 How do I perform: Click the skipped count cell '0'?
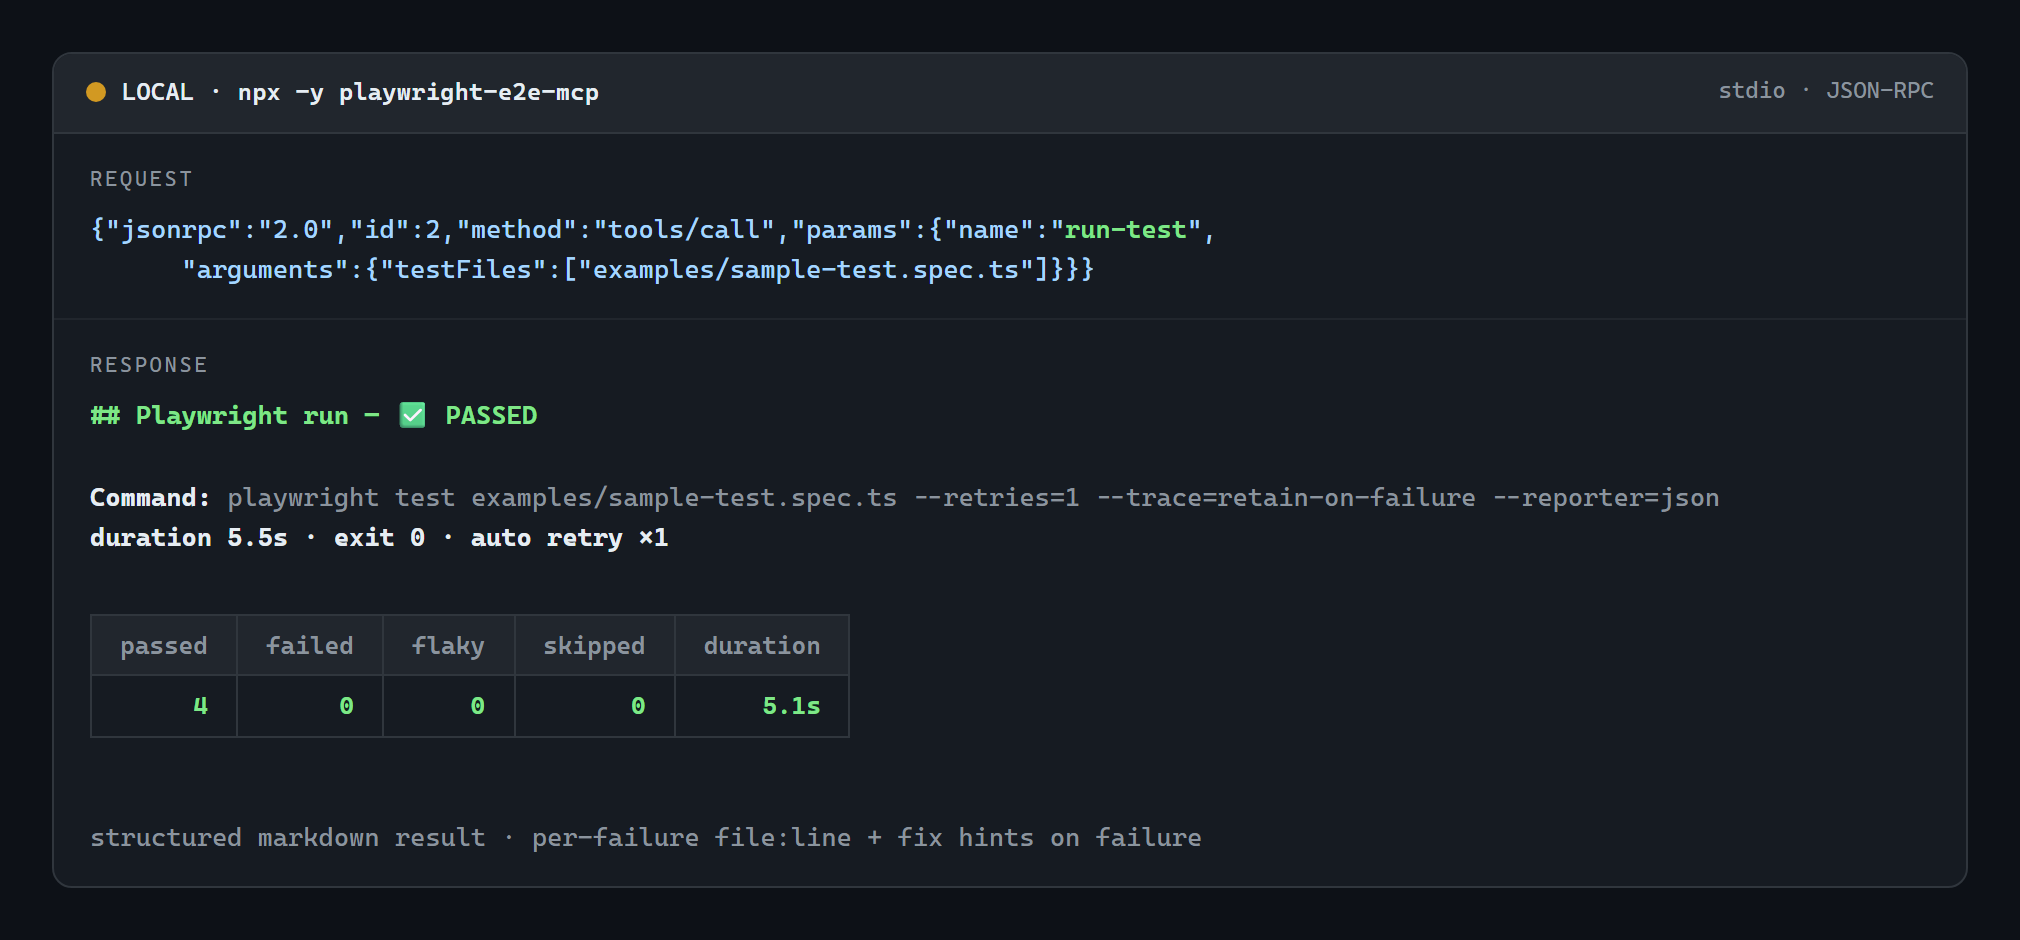(x=595, y=706)
